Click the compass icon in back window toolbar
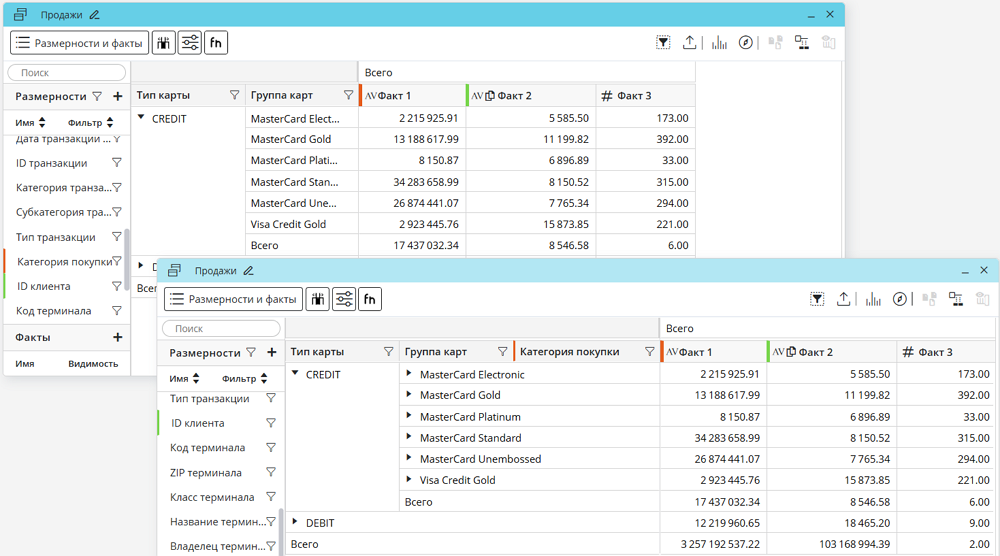The height and width of the screenshot is (556, 1000). tap(746, 42)
